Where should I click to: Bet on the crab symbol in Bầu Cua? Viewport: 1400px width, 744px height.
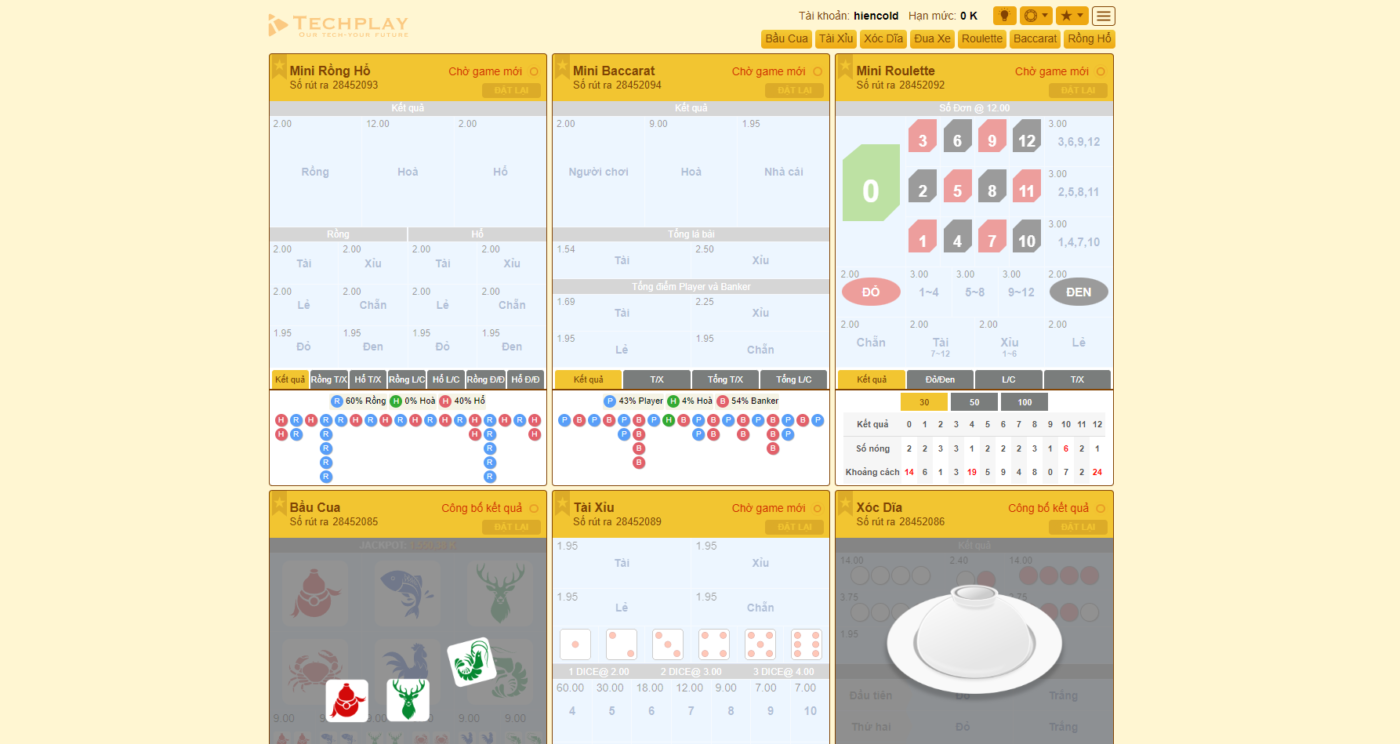tap(315, 672)
